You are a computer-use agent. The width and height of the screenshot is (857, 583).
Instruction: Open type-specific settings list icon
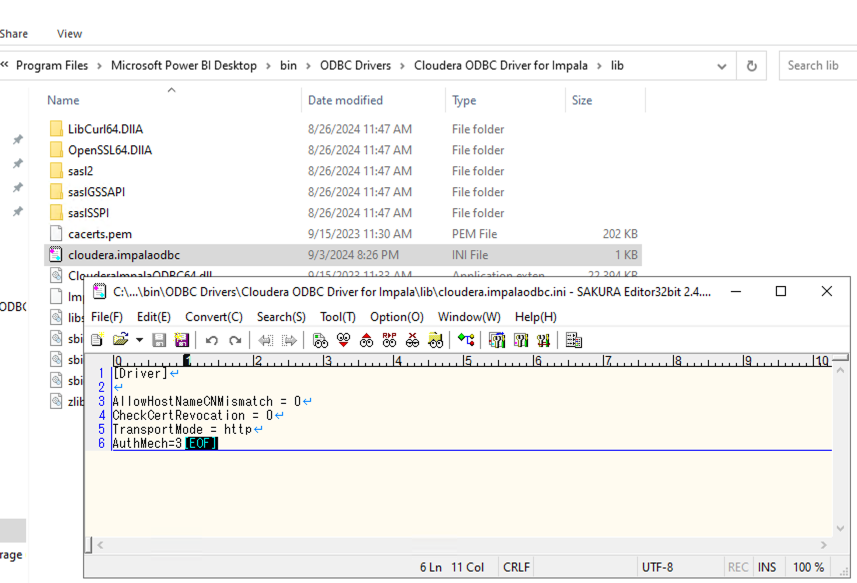pyautogui.click(x=497, y=340)
